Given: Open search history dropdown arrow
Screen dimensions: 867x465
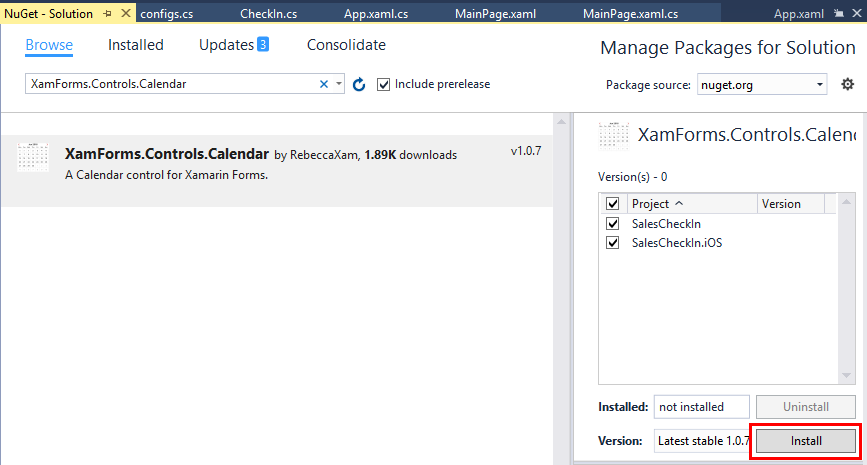Looking at the screenshot, I should coord(338,84).
